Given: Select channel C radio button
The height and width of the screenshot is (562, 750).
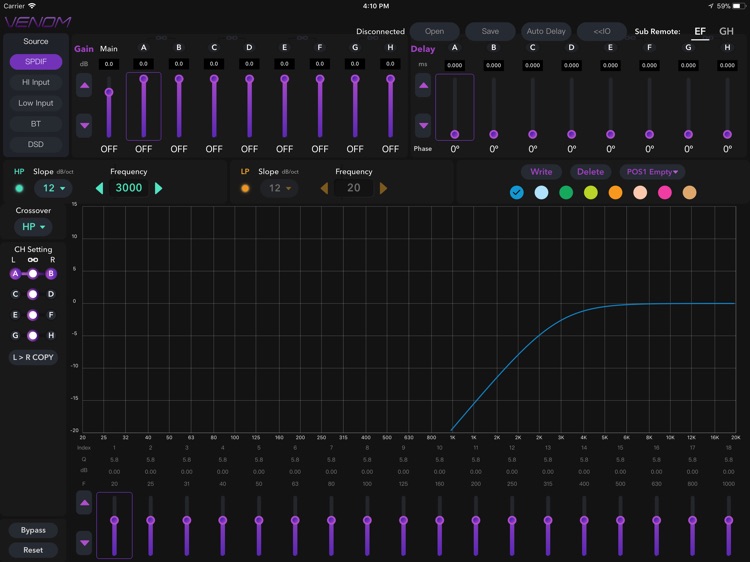Looking at the screenshot, I should pyautogui.click(x=15, y=294).
